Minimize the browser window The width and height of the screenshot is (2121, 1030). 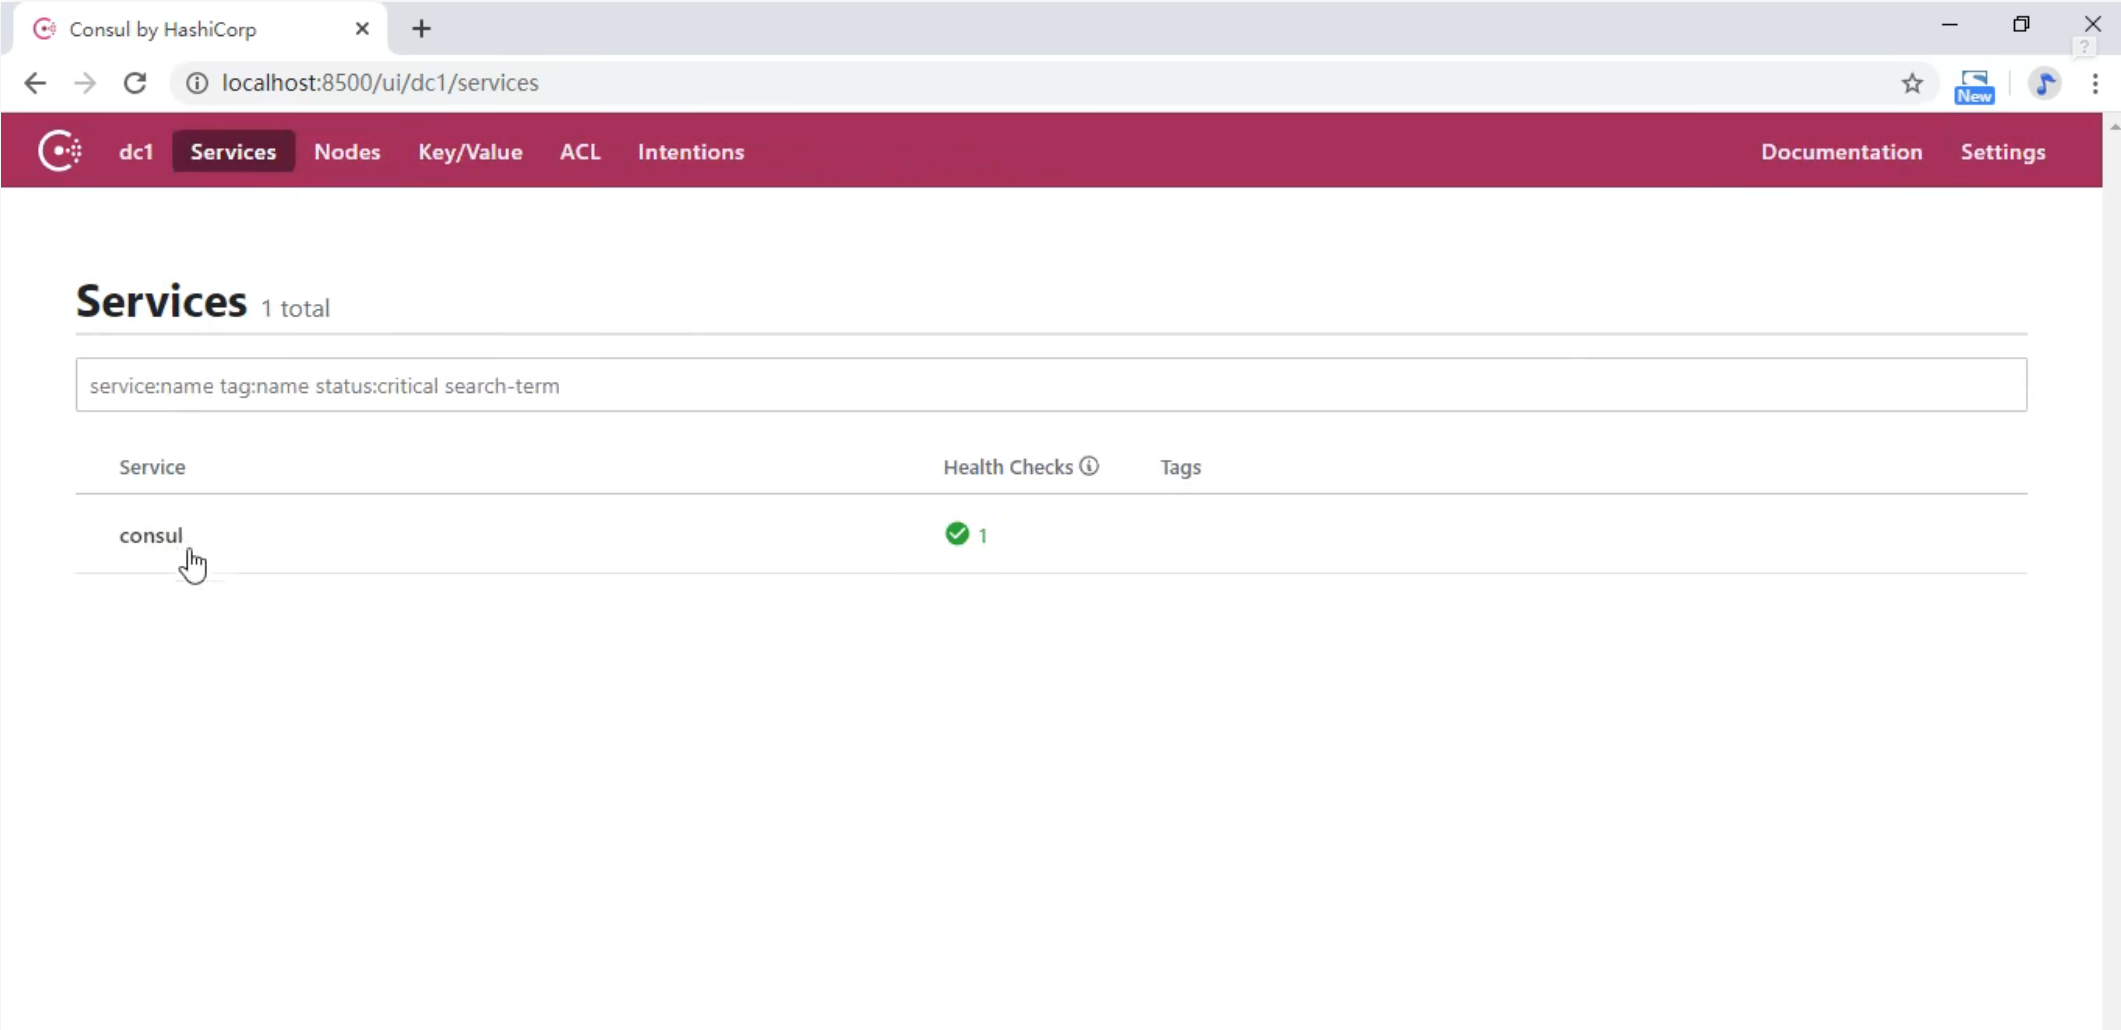point(1949,24)
